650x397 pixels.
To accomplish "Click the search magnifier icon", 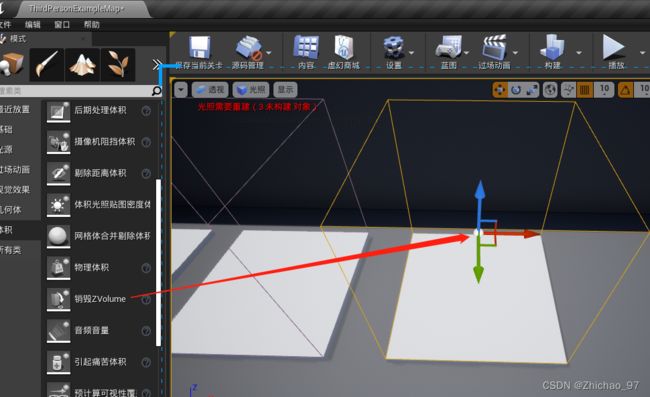I will [x=157, y=91].
